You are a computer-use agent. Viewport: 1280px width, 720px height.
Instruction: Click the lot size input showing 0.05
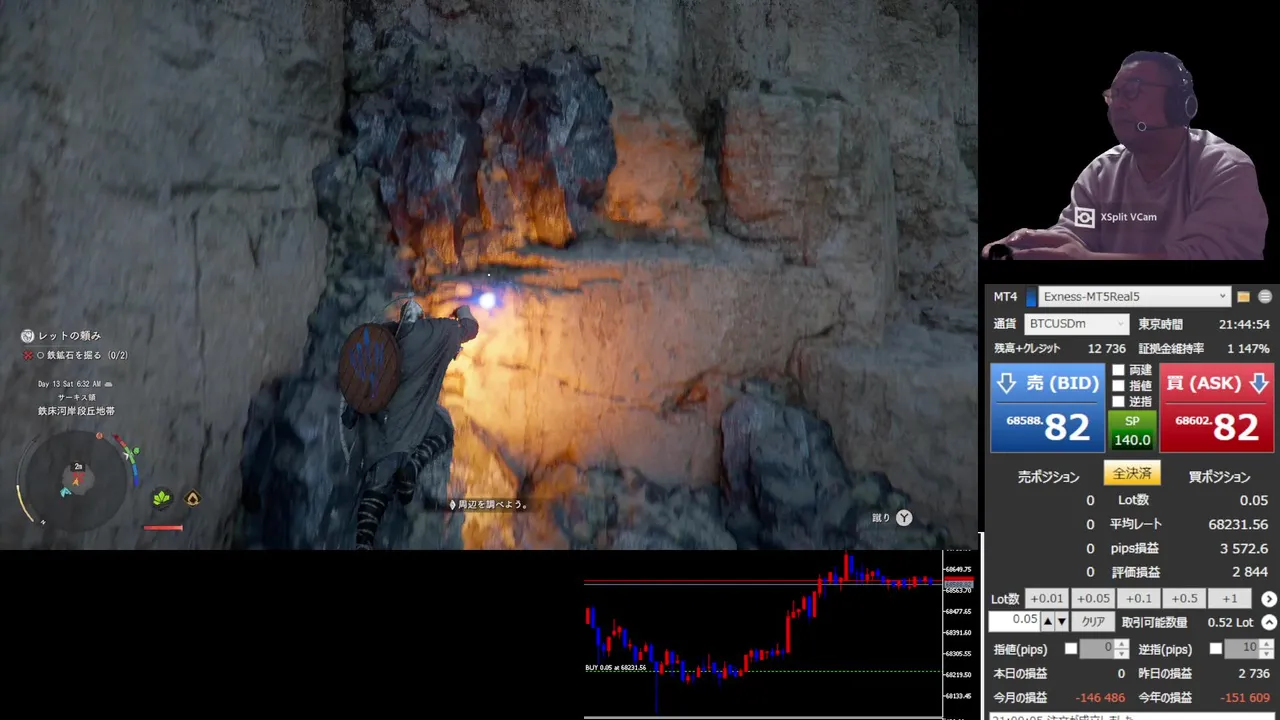point(1014,621)
